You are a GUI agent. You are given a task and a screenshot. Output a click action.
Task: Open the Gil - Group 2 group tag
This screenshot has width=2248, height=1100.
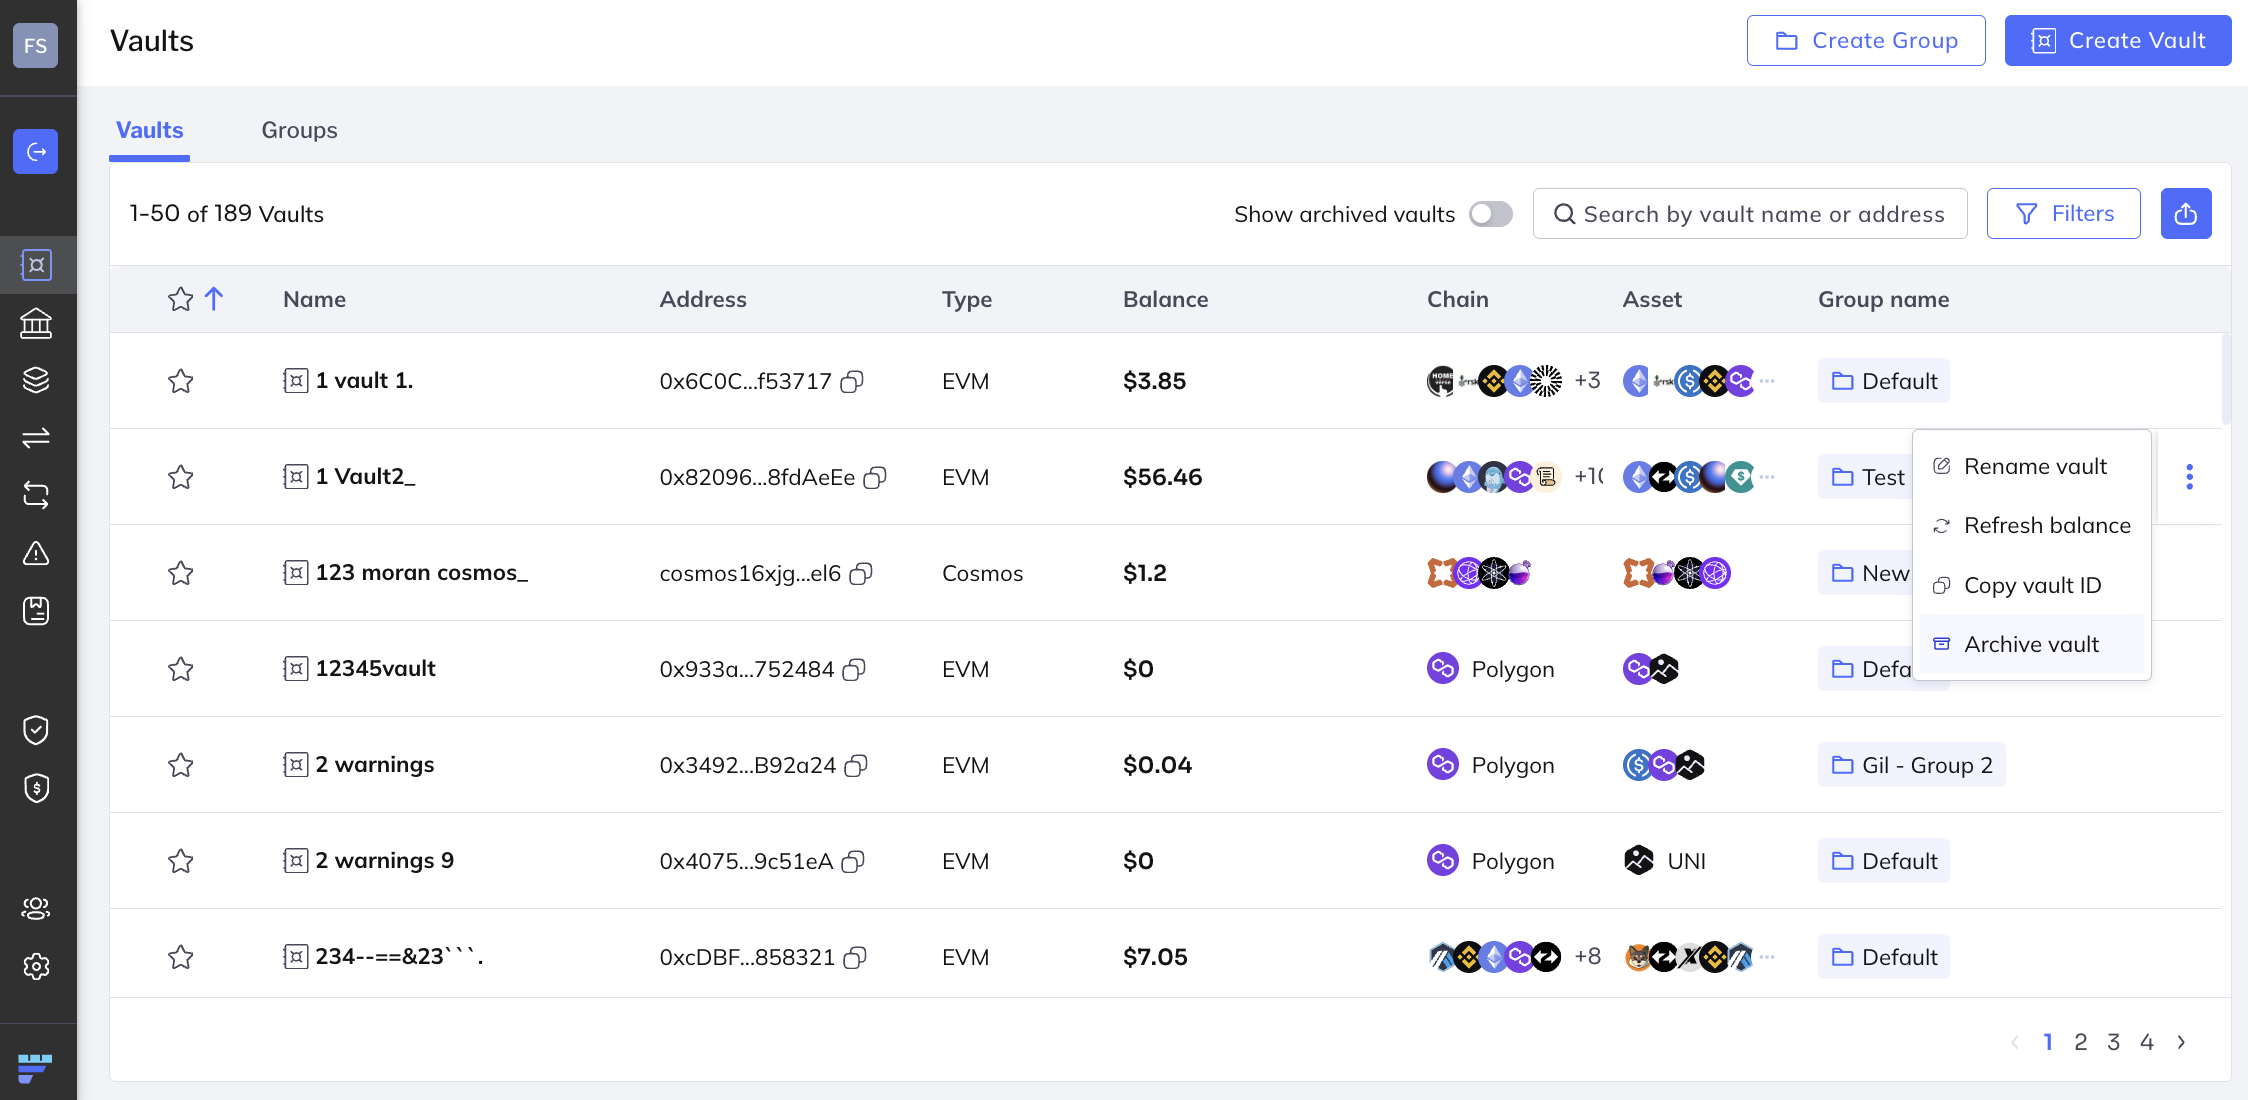click(1912, 765)
